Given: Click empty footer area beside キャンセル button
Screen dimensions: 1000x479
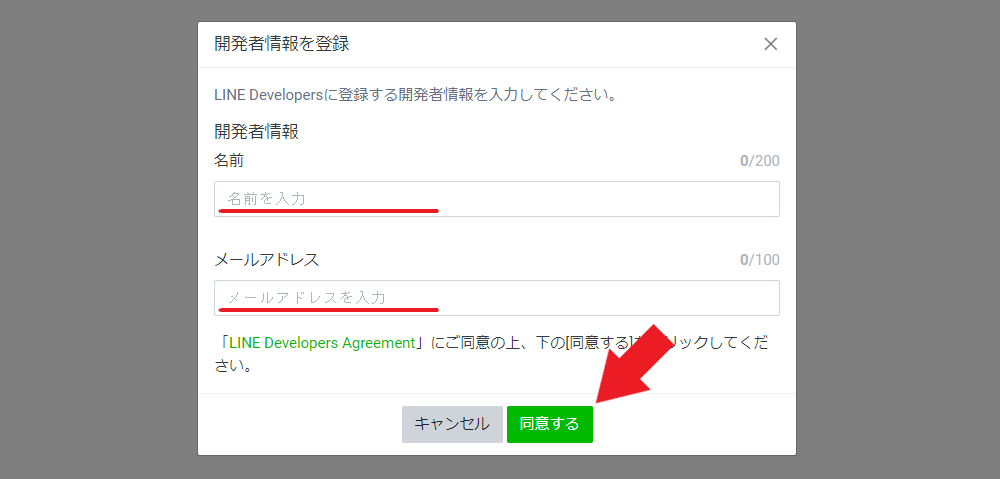Looking at the screenshot, I should click(300, 424).
